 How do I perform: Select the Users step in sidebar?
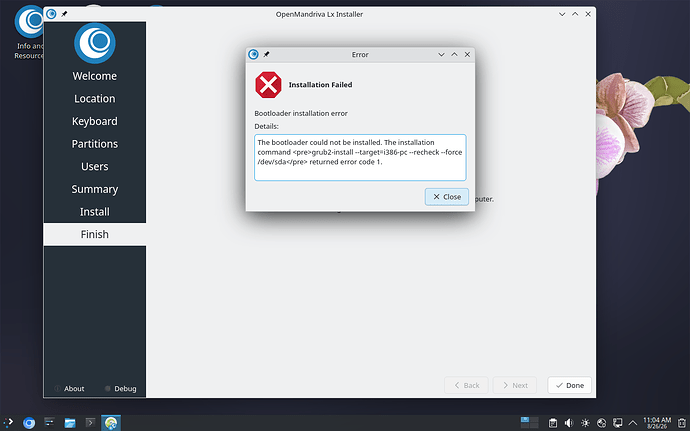[x=95, y=166]
